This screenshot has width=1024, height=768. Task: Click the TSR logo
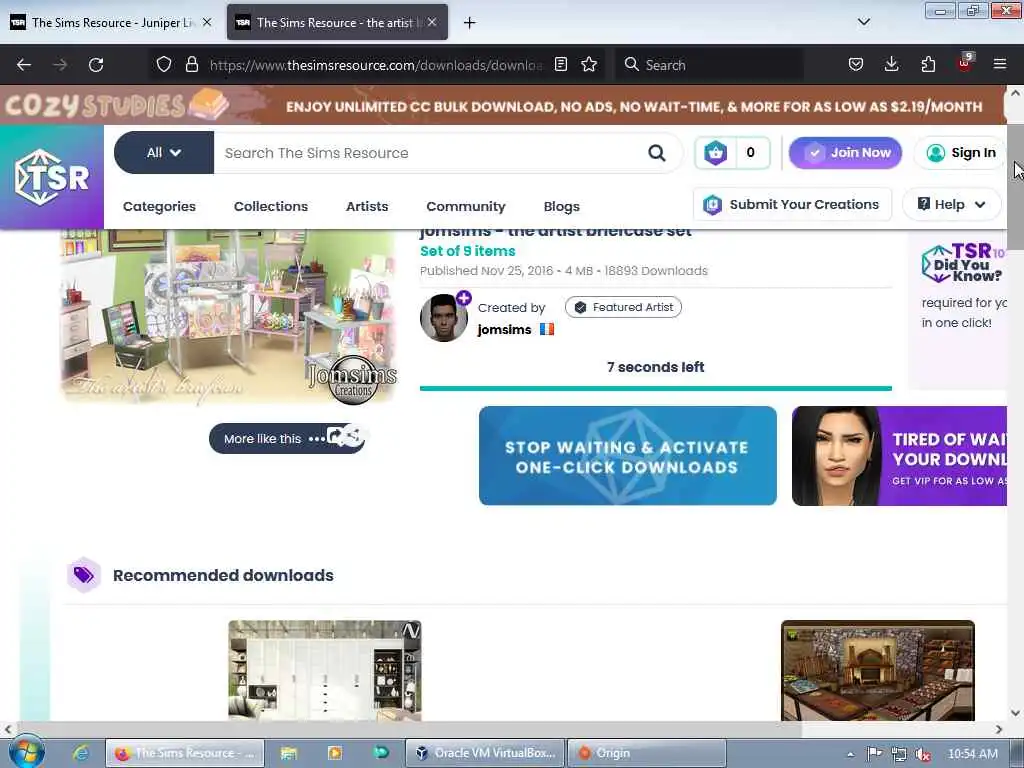coord(52,177)
